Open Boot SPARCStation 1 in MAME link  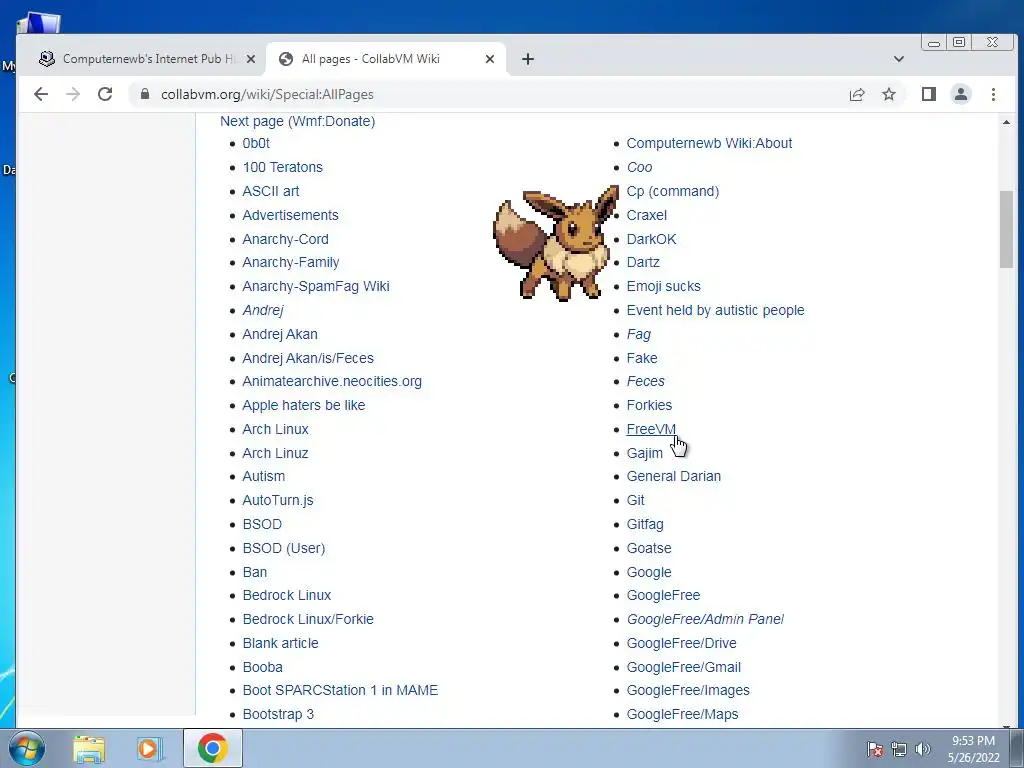pyautogui.click(x=340, y=690)
